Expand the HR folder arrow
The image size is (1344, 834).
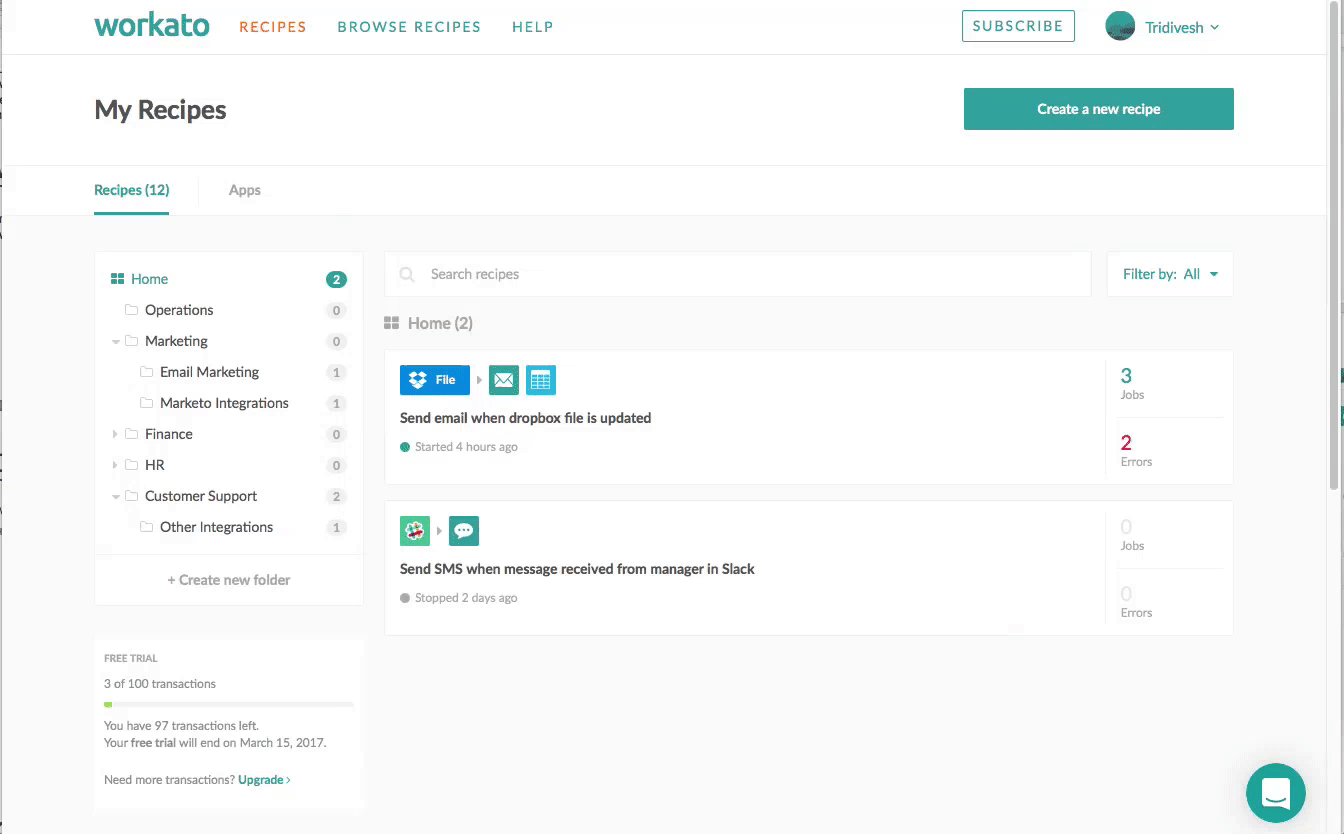click(x=116, y=465)
